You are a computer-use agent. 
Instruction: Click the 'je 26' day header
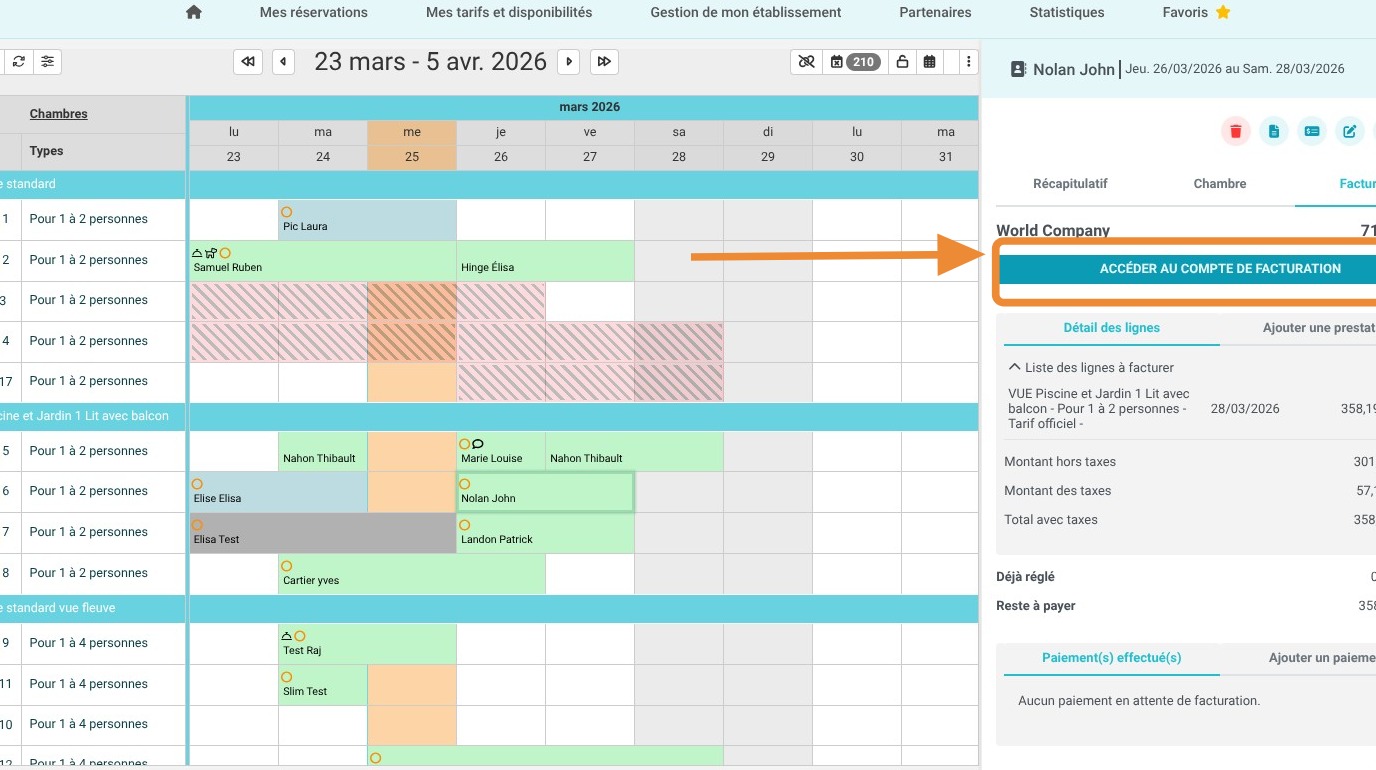point(501,145)
